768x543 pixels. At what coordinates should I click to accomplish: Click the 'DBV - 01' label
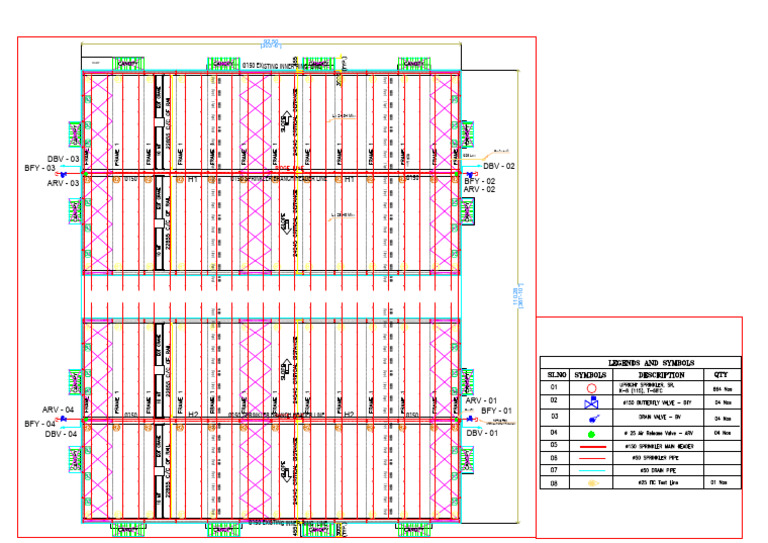click(482, 433)
